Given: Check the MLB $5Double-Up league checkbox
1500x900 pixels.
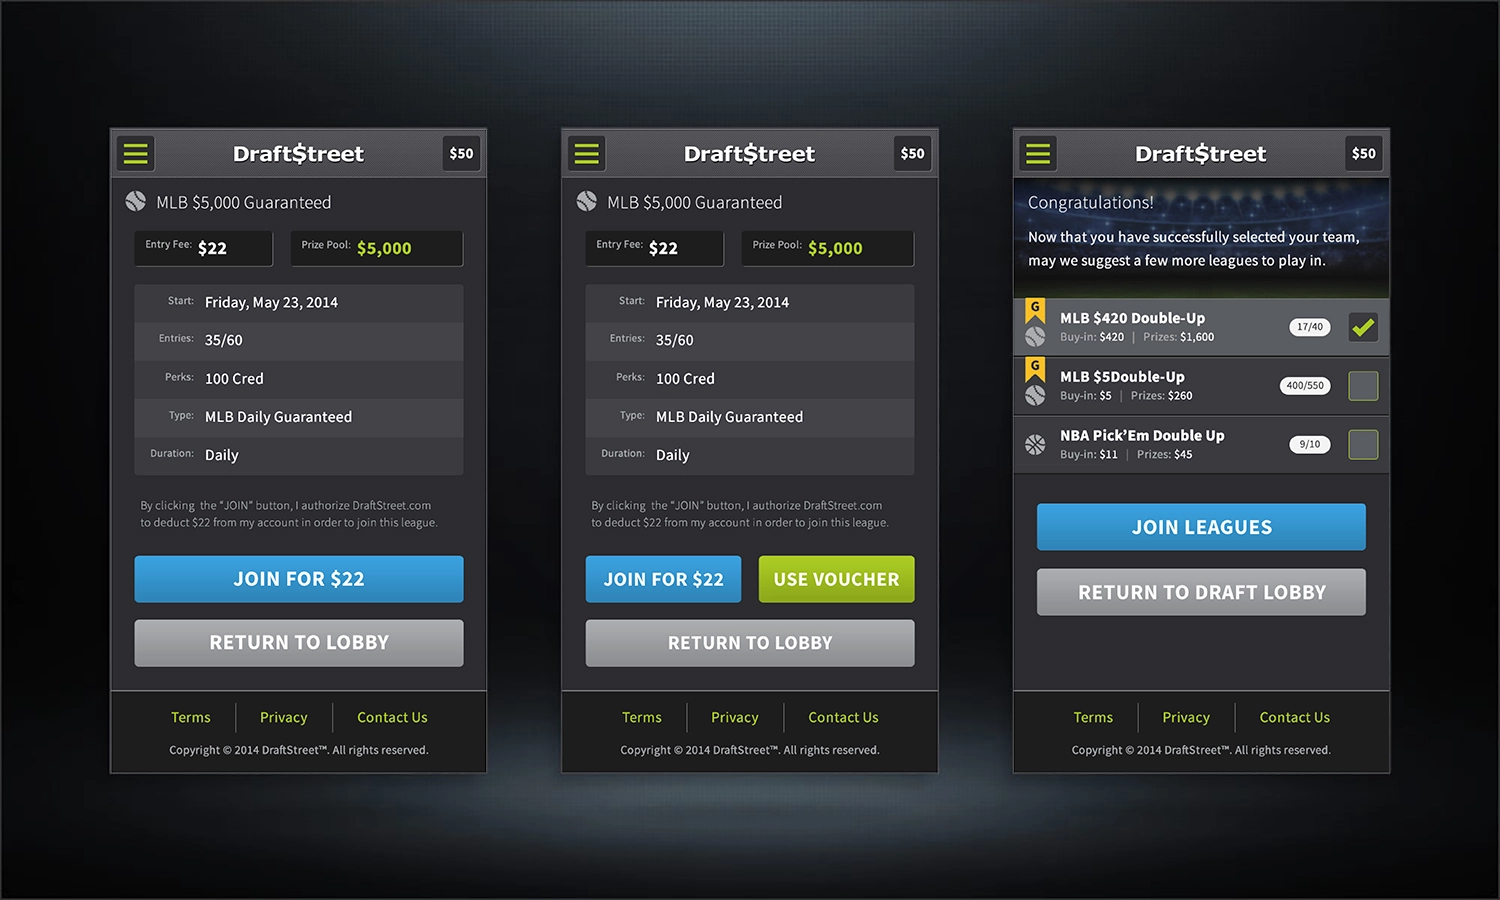Looking at the screenshot, I should (x=1362, y=386).
